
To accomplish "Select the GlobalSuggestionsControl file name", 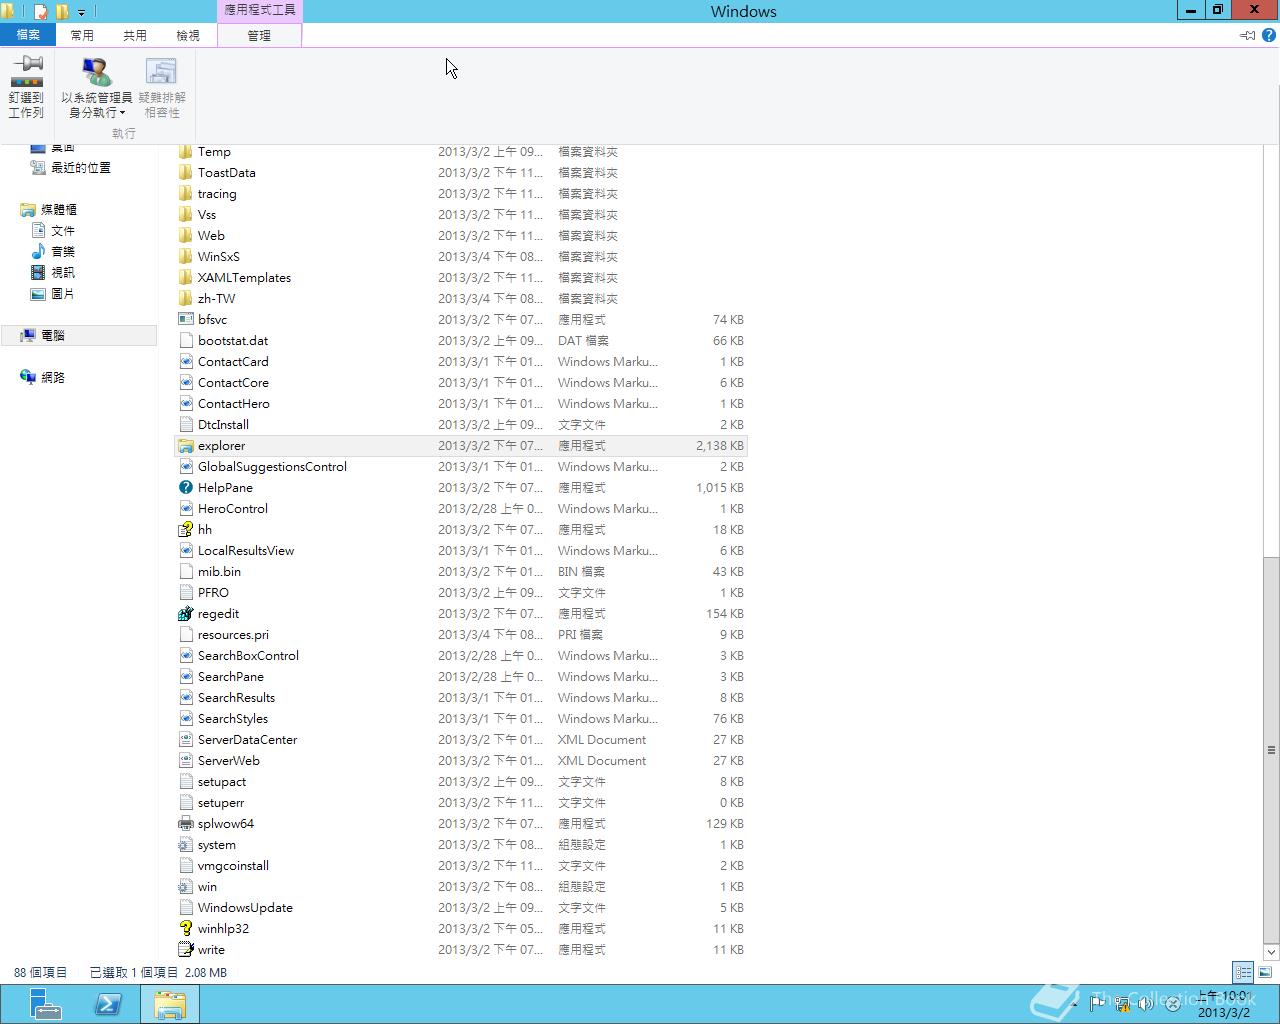I will [x=272, y=466].
